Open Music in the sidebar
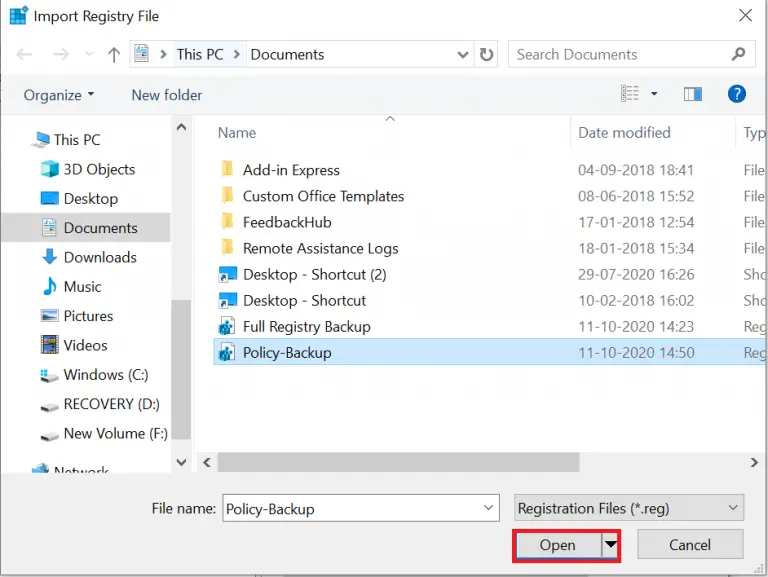Image resolution: width=768 pixels, height=577 pixels. click(x=72, y=287)
